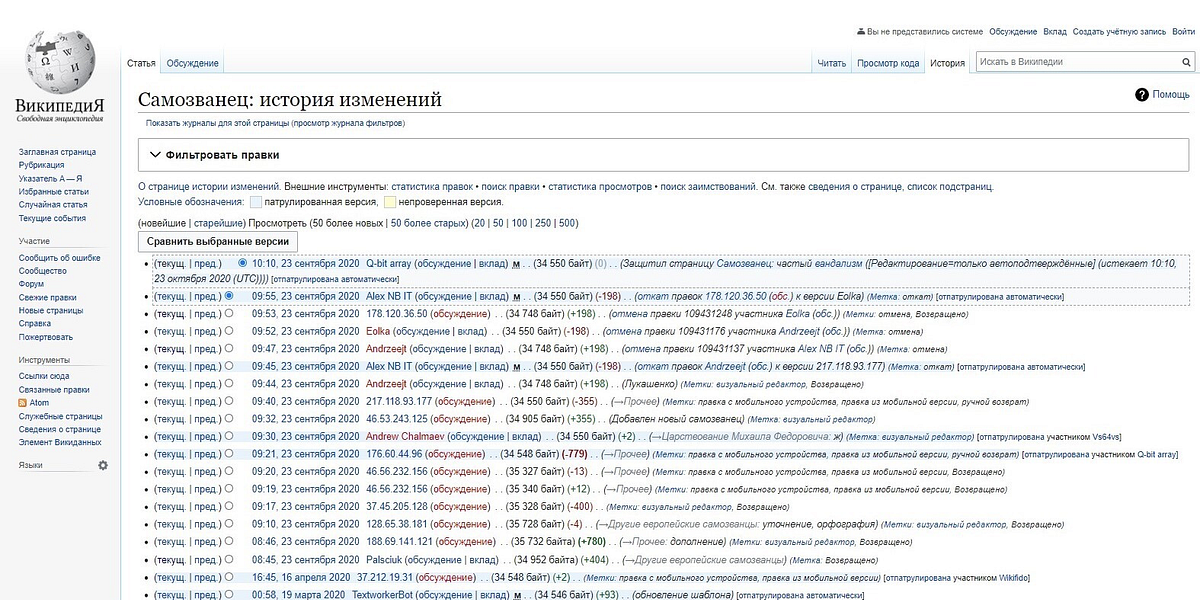Screen dimensions: 1200x600
Task: Select radio button for 10:10 Q-bit array revision
Action: pyautogui.click(x=243, y=263)
